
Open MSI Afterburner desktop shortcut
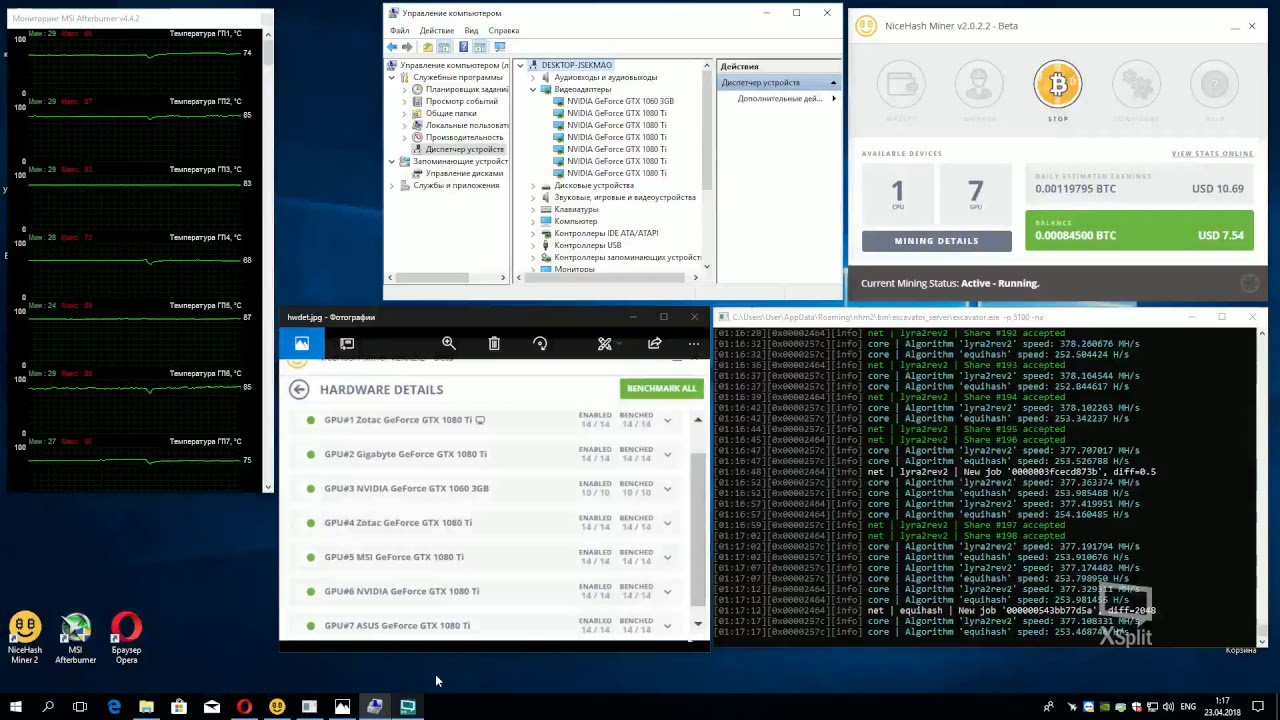[75, 638]
